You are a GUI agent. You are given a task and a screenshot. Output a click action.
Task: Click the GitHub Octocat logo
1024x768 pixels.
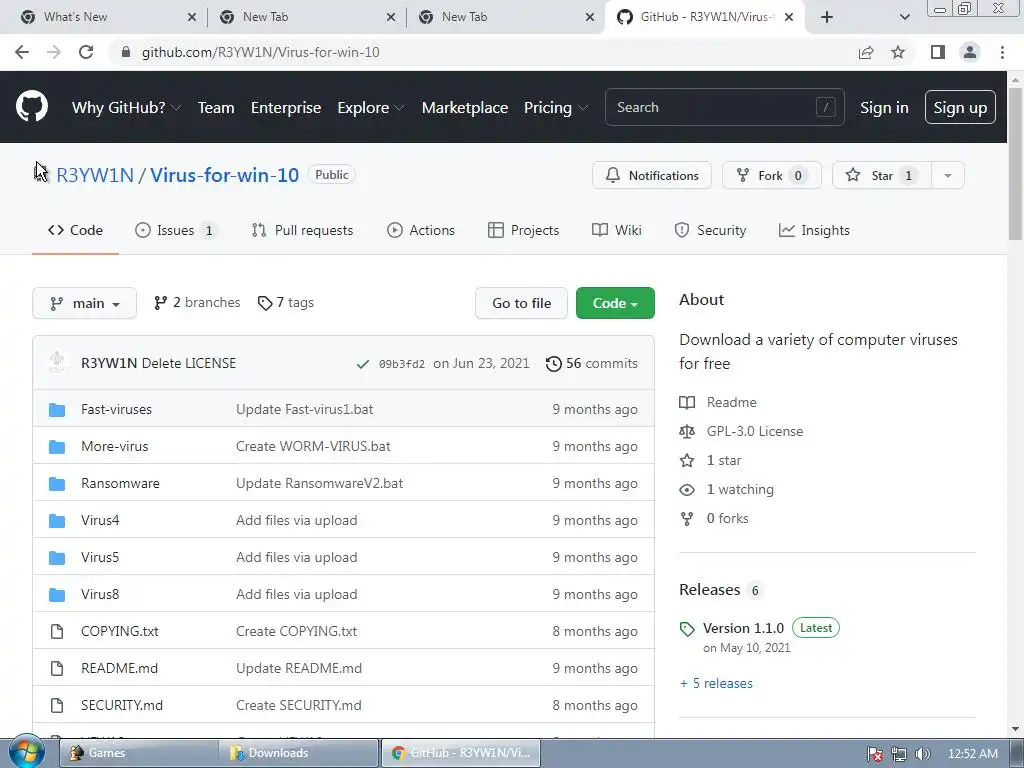pyautogui.click(x=31, y=107)
